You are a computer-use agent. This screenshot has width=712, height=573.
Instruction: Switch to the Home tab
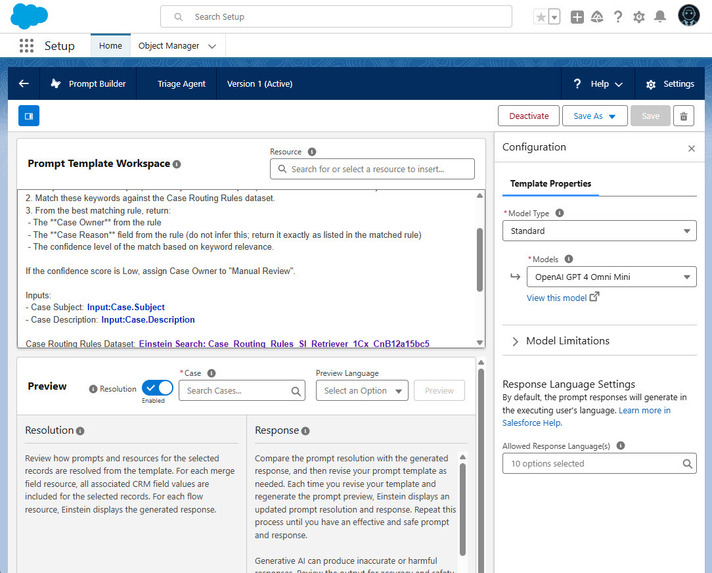click(110, 46)
